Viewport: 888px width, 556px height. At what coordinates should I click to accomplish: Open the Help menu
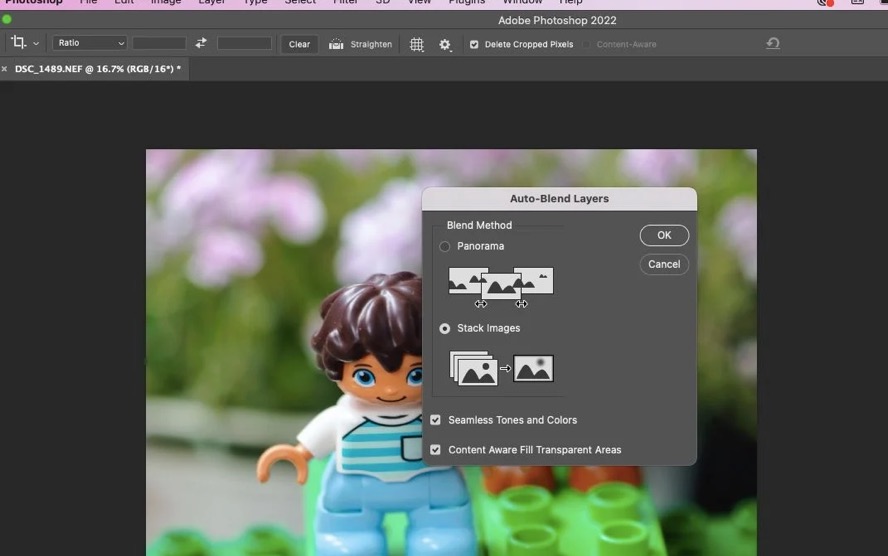tap(571, 2)
